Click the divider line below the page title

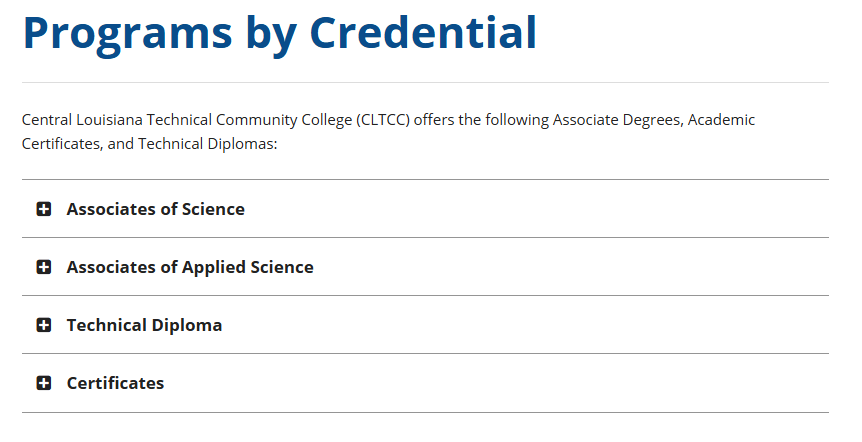[x=425, y=82]
